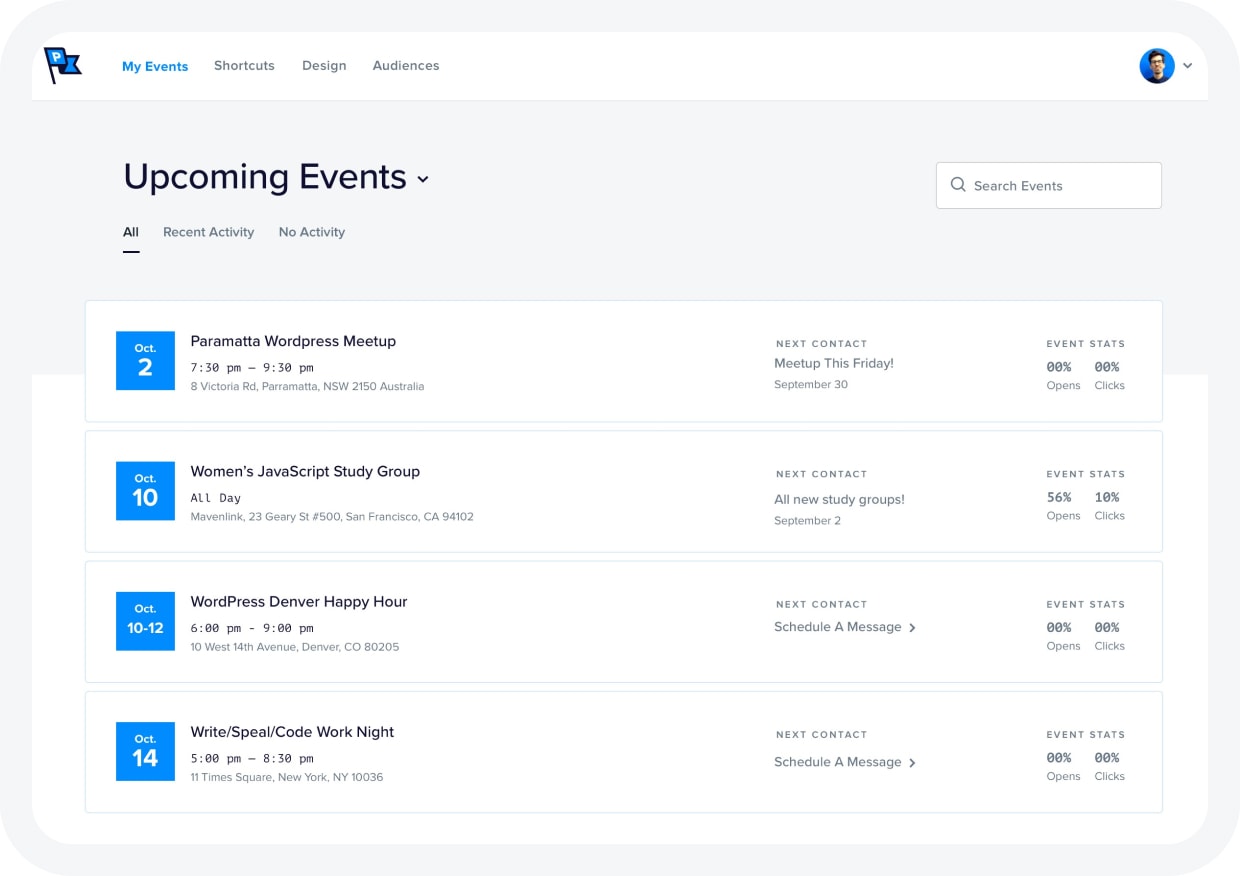Select the All tab
The width and height of the screenshot is (1240, 876).
point(131,232)
